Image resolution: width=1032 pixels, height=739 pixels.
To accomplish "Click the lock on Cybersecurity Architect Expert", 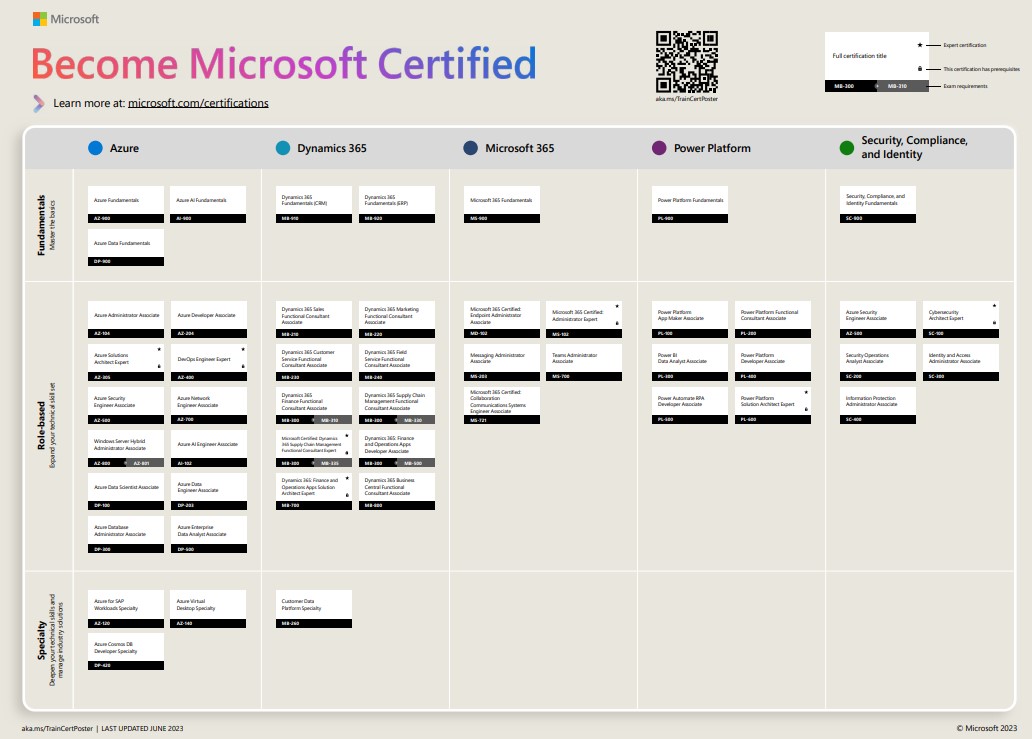I will 994,322.
